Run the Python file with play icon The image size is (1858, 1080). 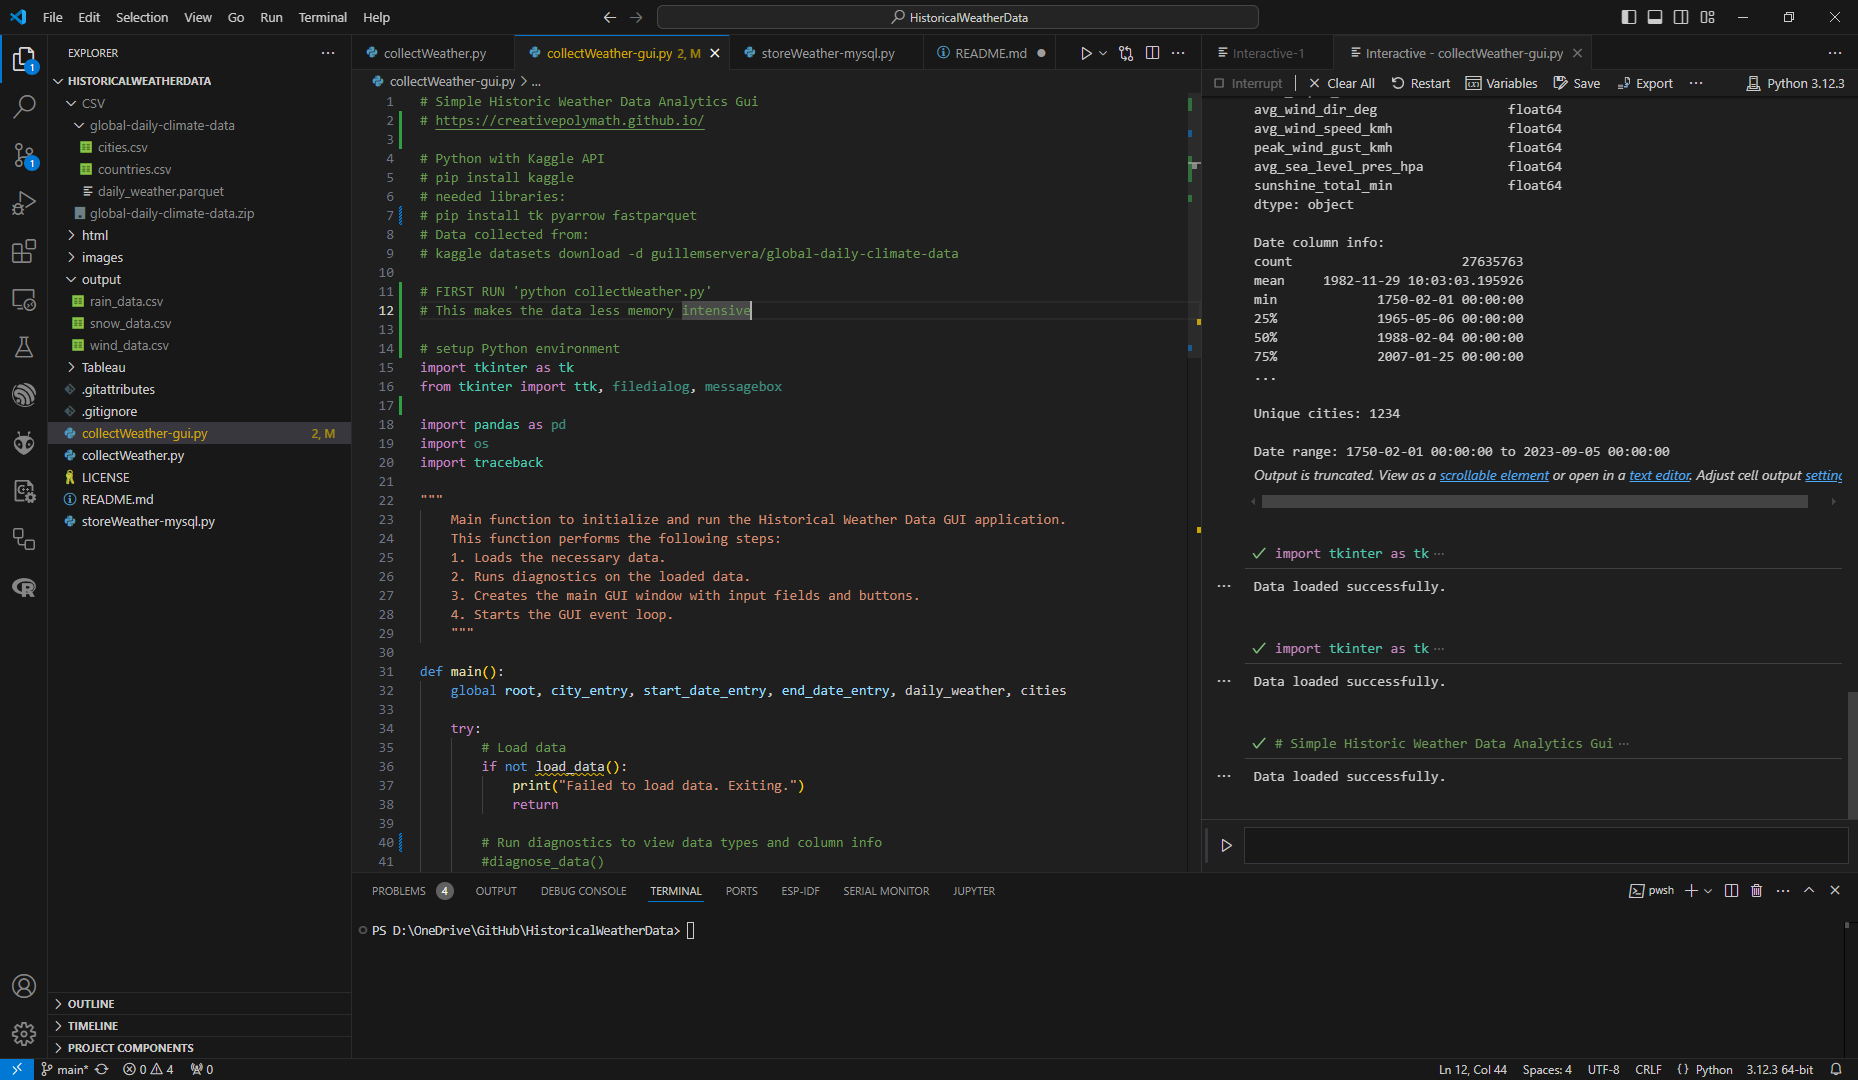pyautogui.click(x=1086, y=53)
